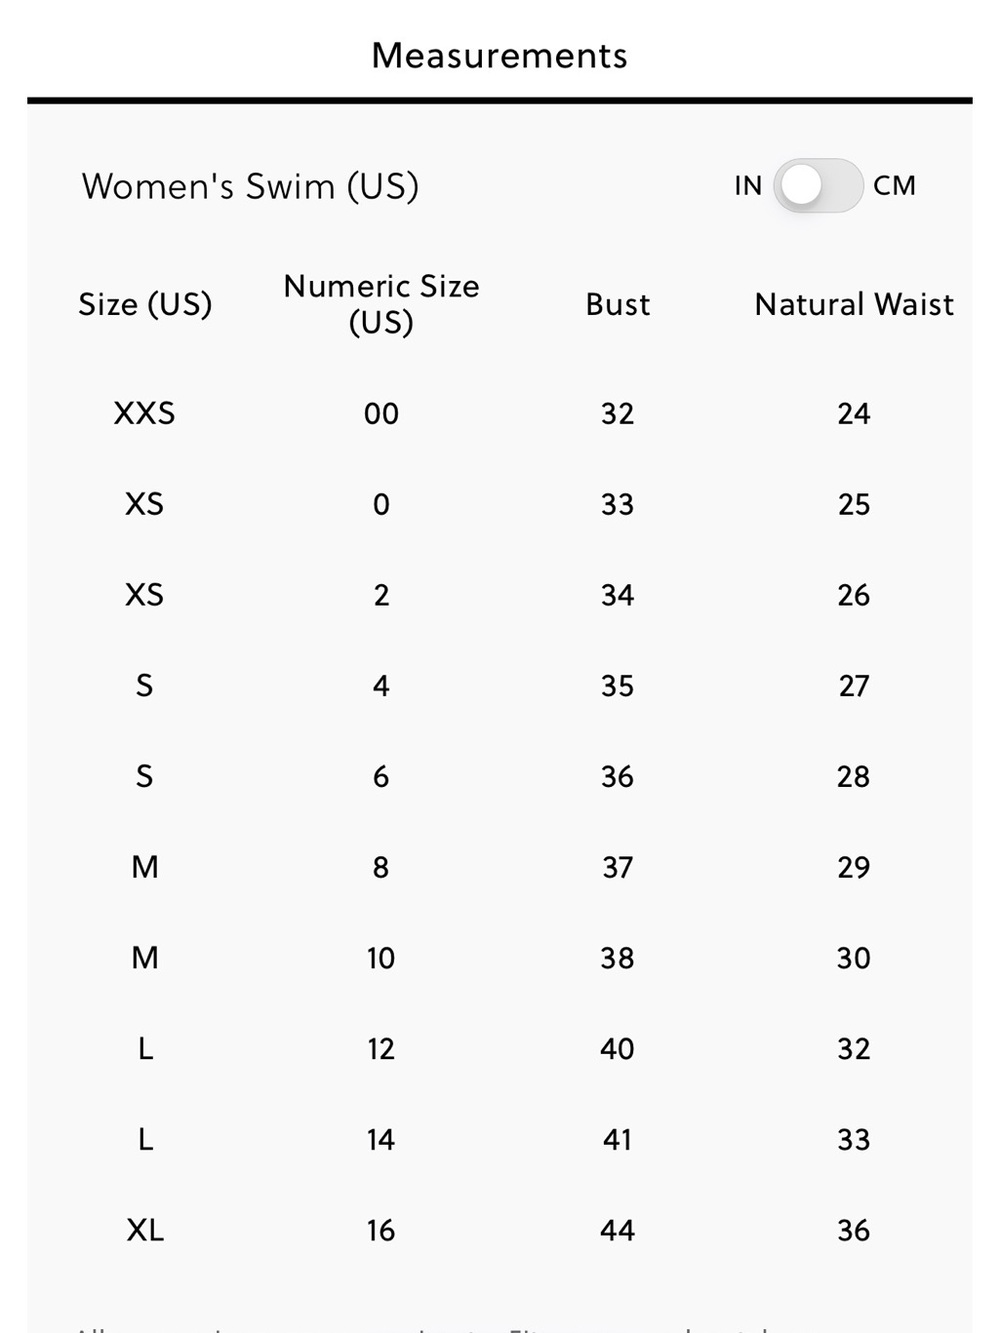Click the Natural Waist column header

coord(854,304)
